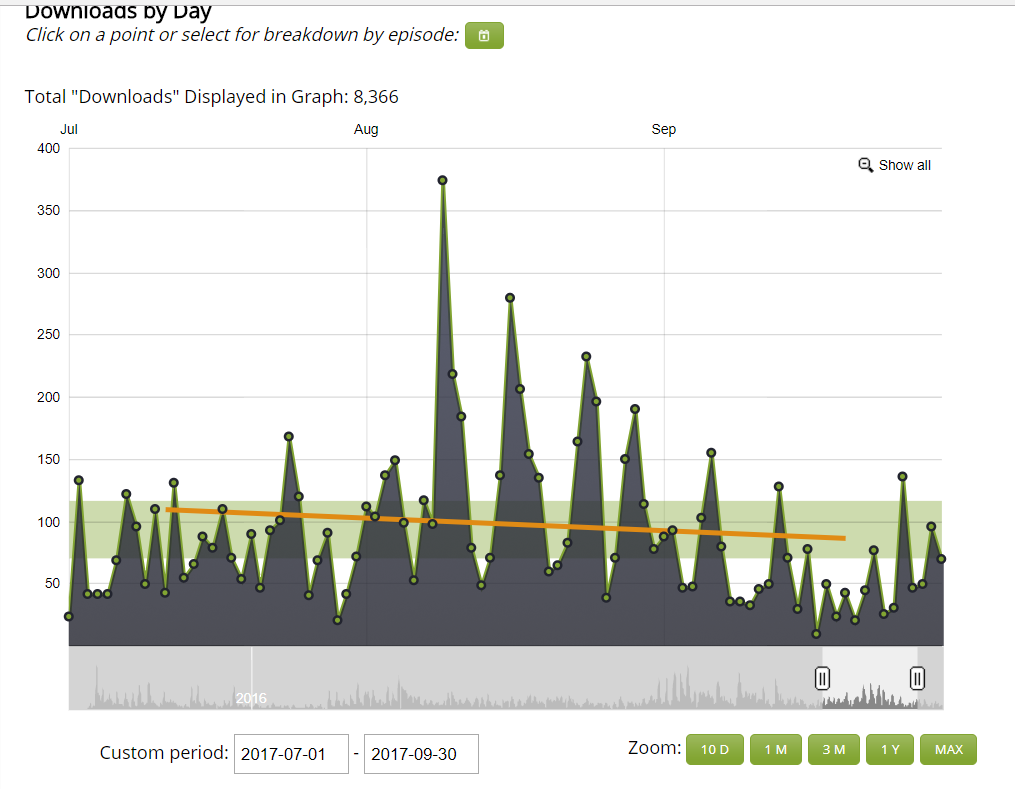Click the Show all magnifier icon

tap(866, 165)
